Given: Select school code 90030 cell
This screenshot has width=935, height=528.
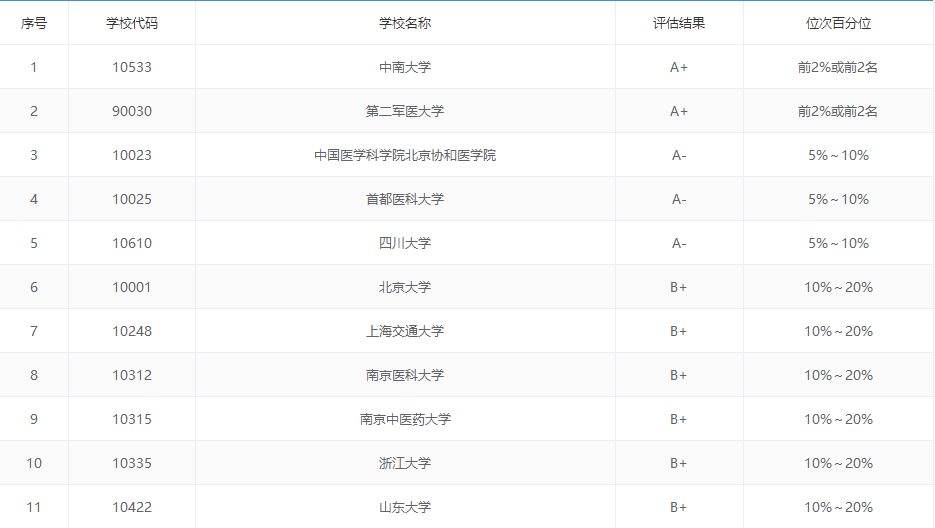Looking at the screenshot, I should 132,111.
